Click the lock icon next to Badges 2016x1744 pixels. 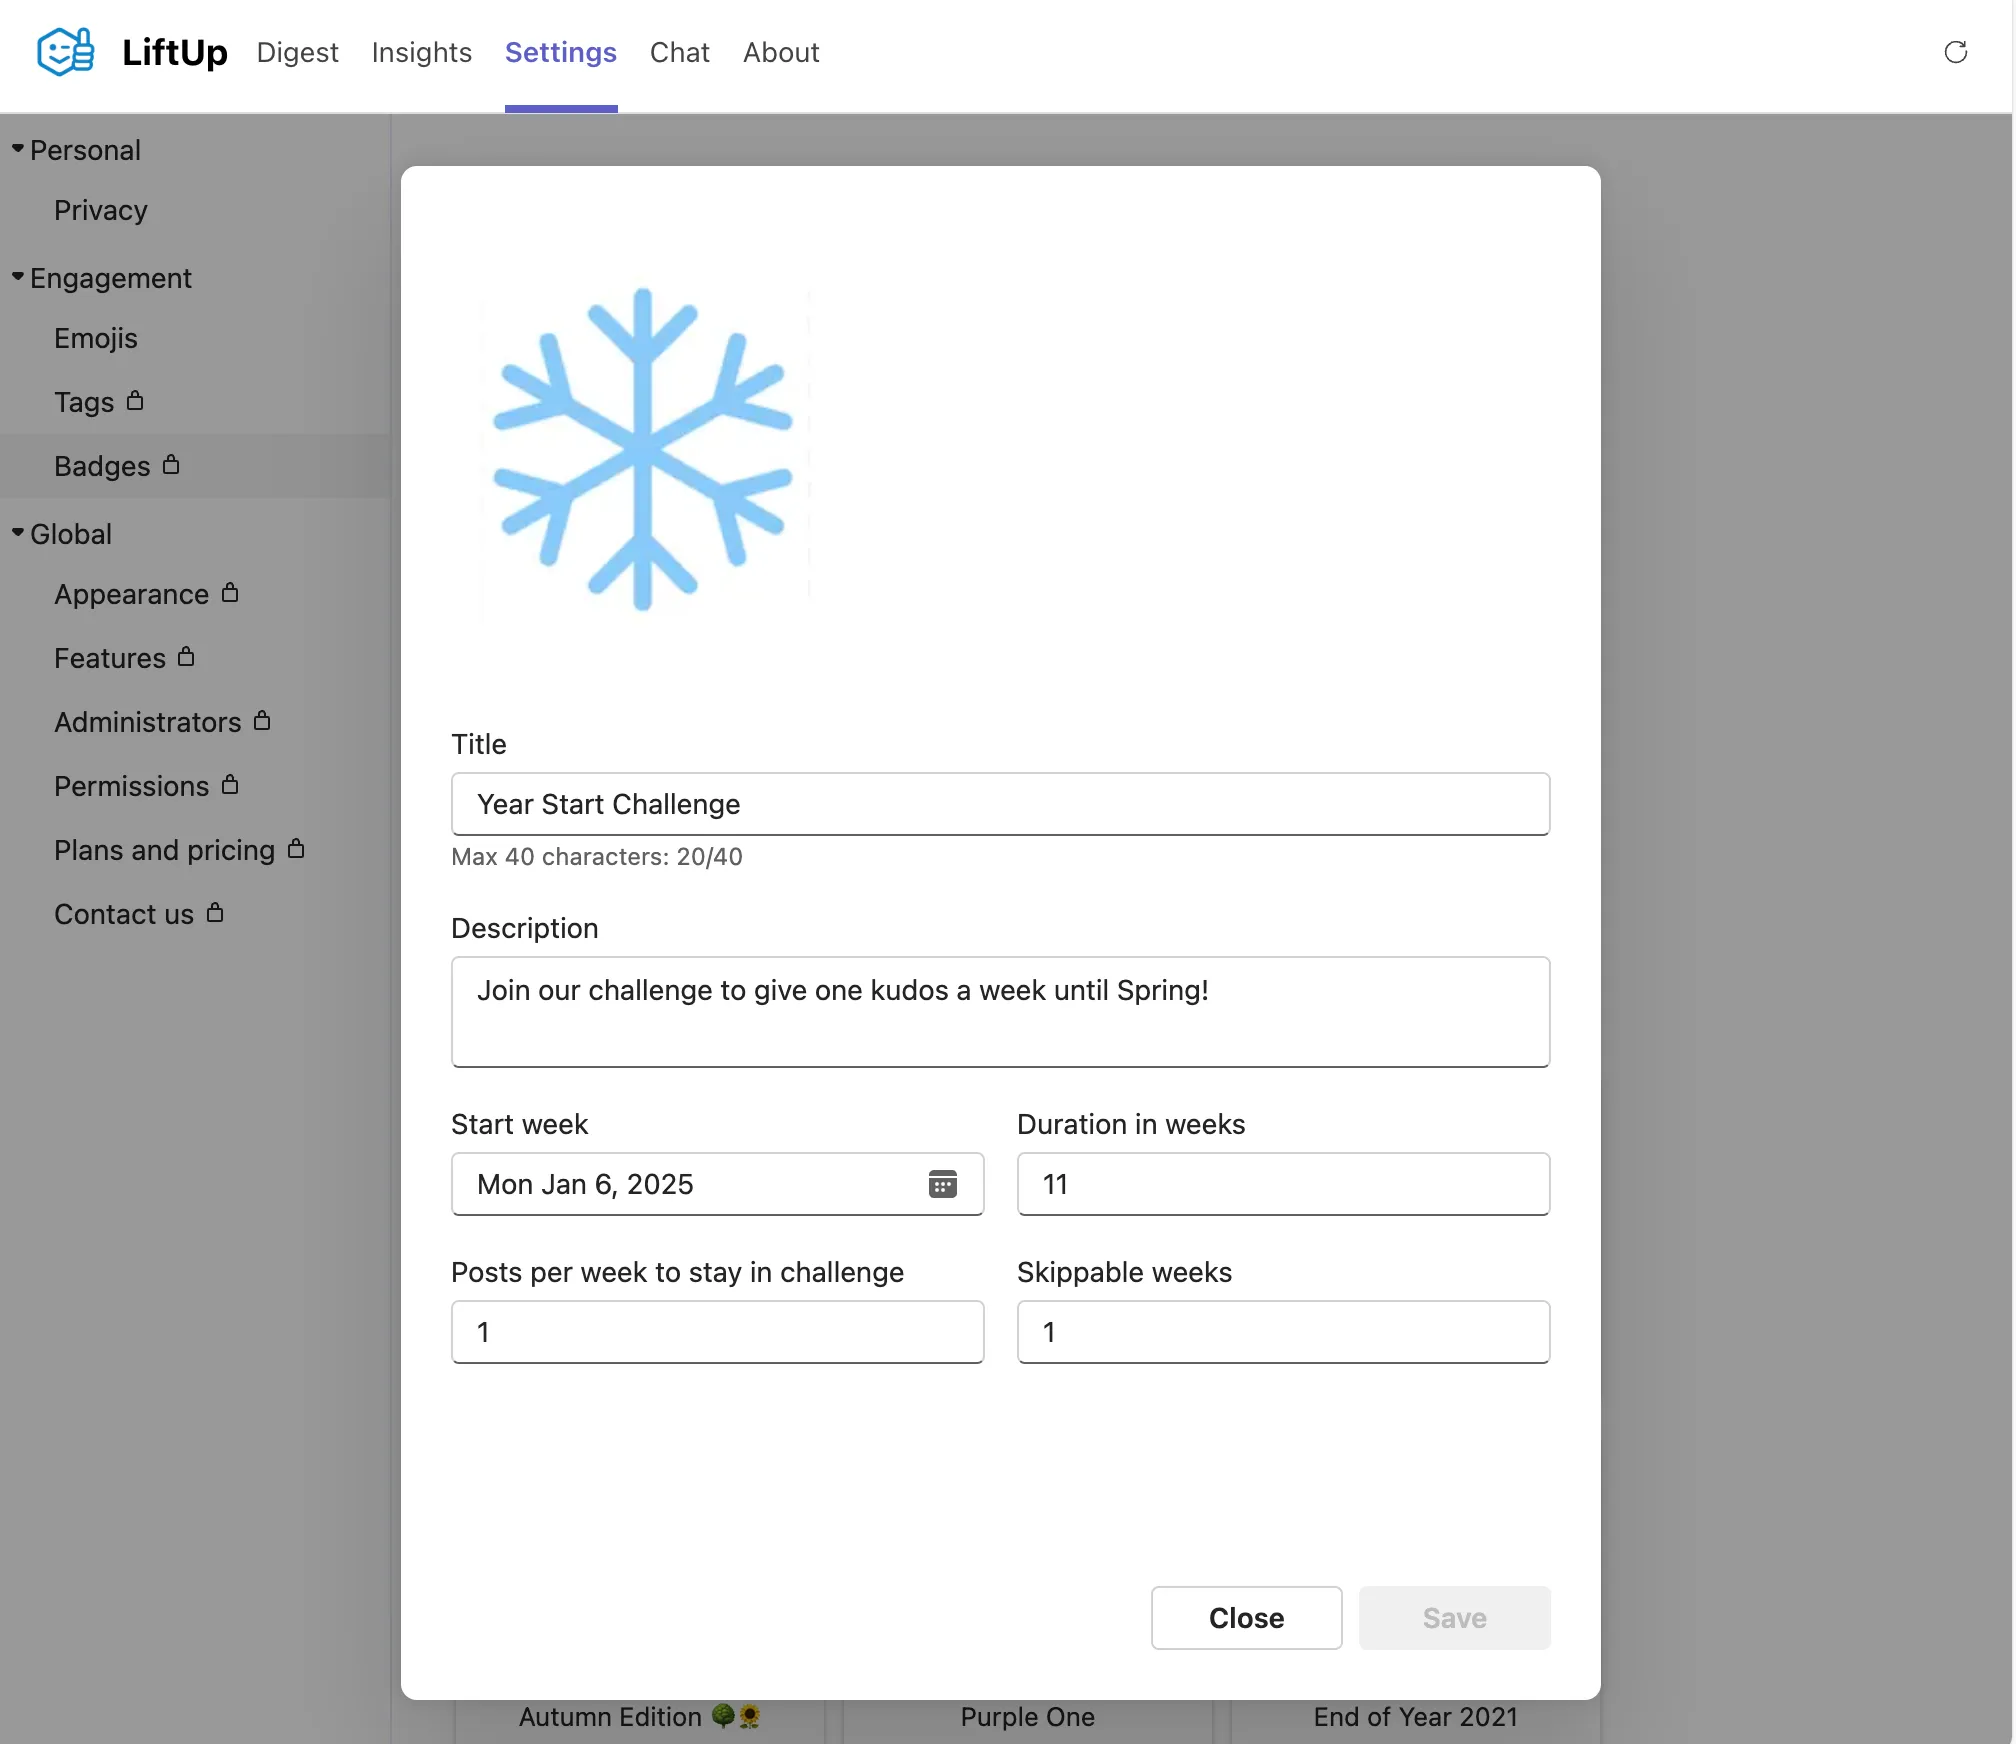(x=171, y=465)
